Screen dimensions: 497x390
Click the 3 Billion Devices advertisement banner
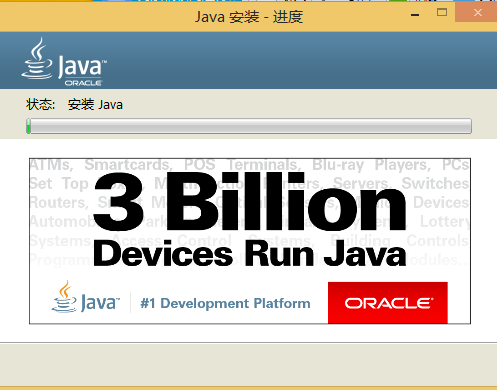click(250, 241)
